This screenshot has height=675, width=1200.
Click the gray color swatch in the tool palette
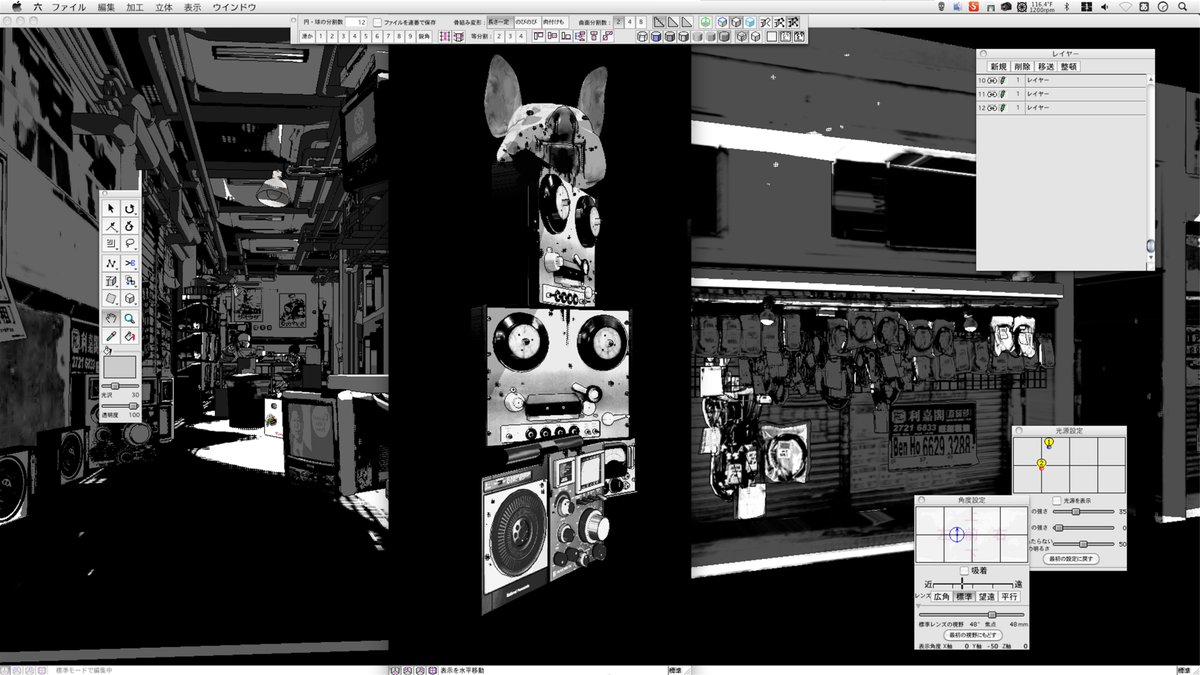pos(120,366)
